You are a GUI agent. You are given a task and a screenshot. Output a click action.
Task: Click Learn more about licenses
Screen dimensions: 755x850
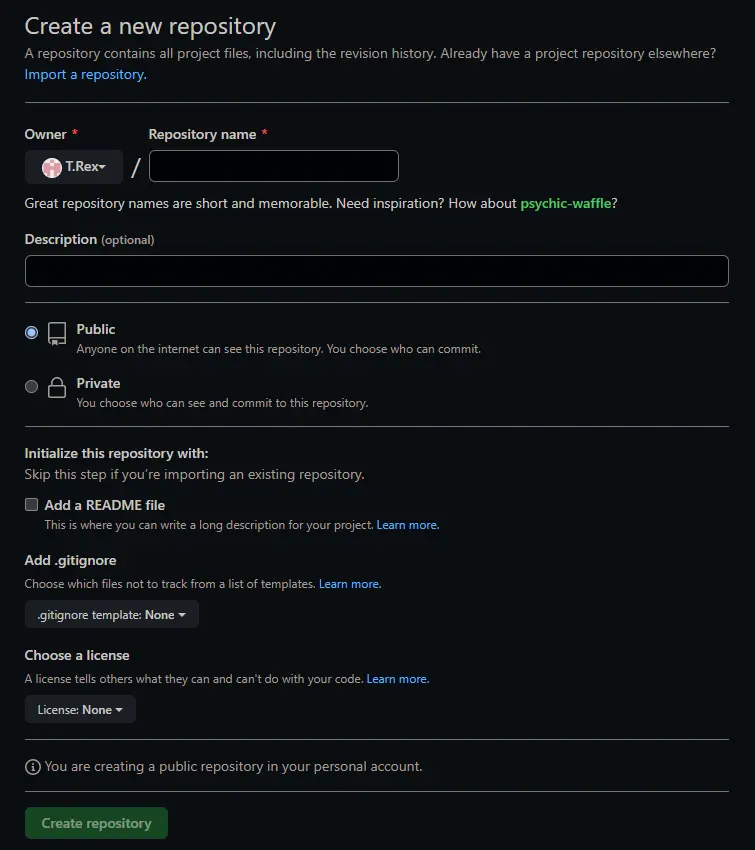(397, 679)
